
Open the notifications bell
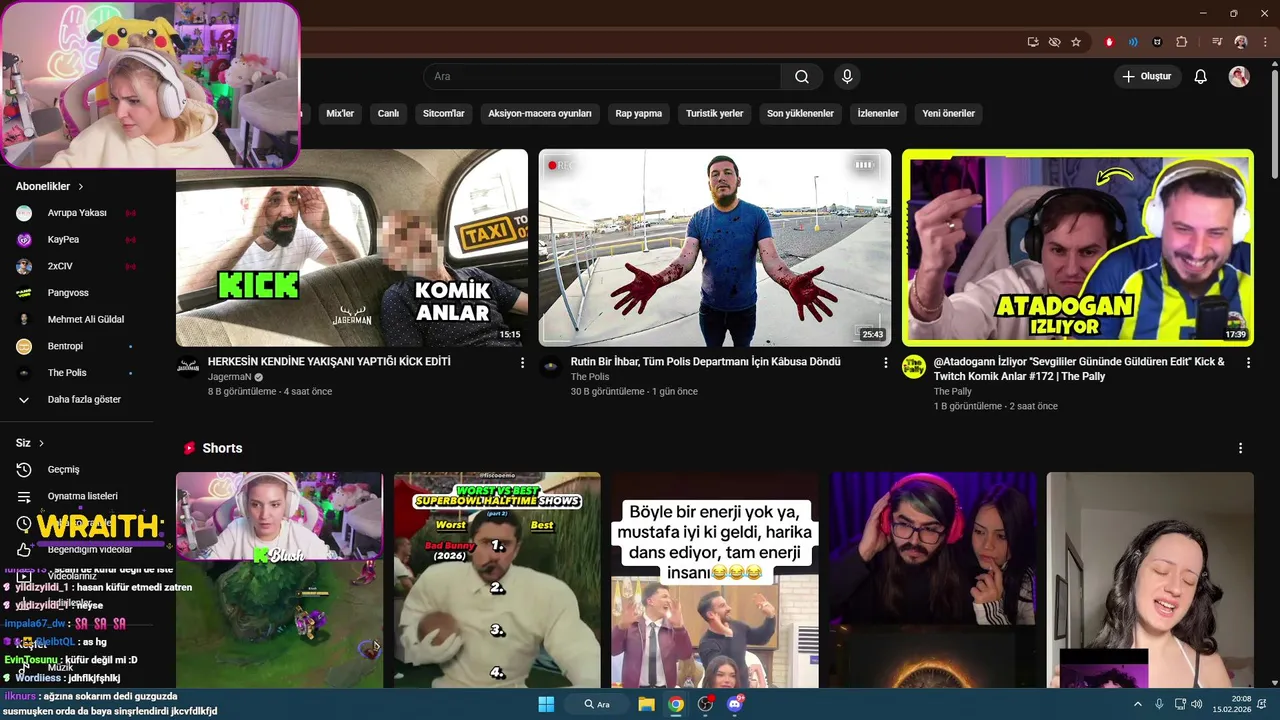[x=1201, y=77]
